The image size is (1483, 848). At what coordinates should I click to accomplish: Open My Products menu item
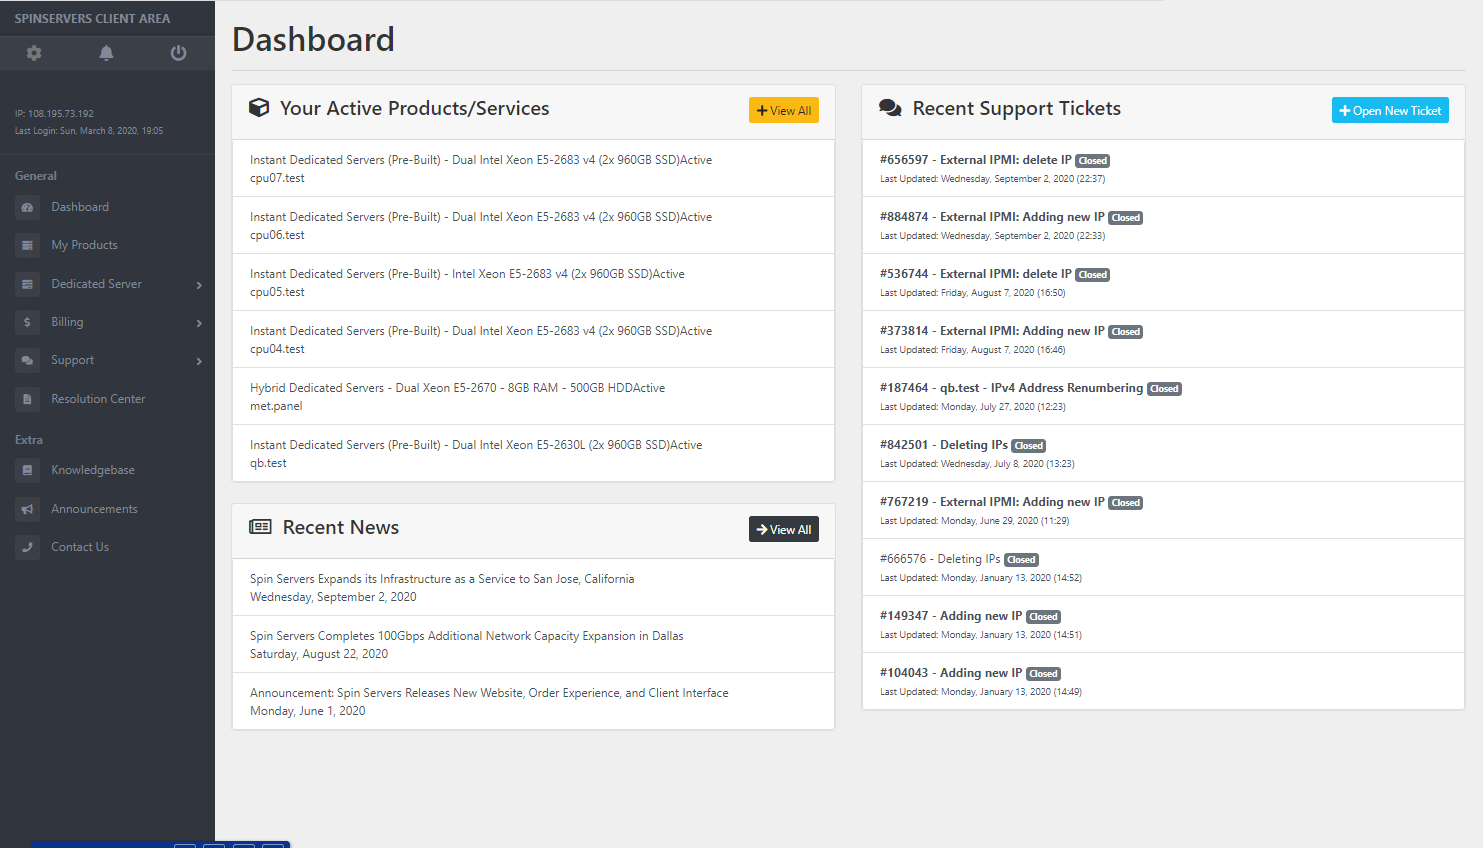[84, 245]
